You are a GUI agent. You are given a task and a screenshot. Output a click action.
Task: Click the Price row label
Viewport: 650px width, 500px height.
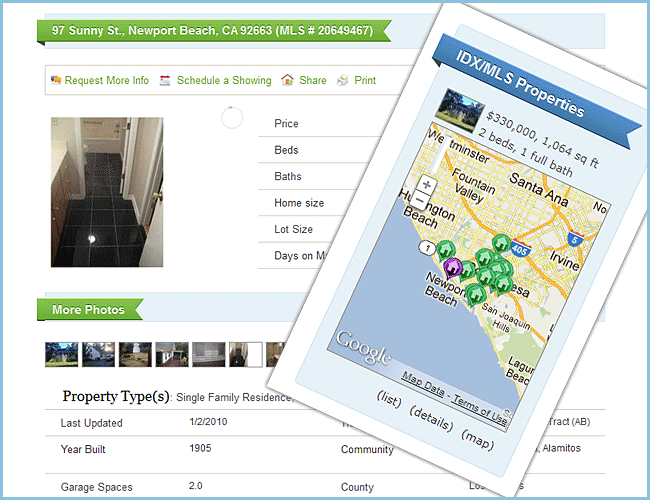pos(286,124)
